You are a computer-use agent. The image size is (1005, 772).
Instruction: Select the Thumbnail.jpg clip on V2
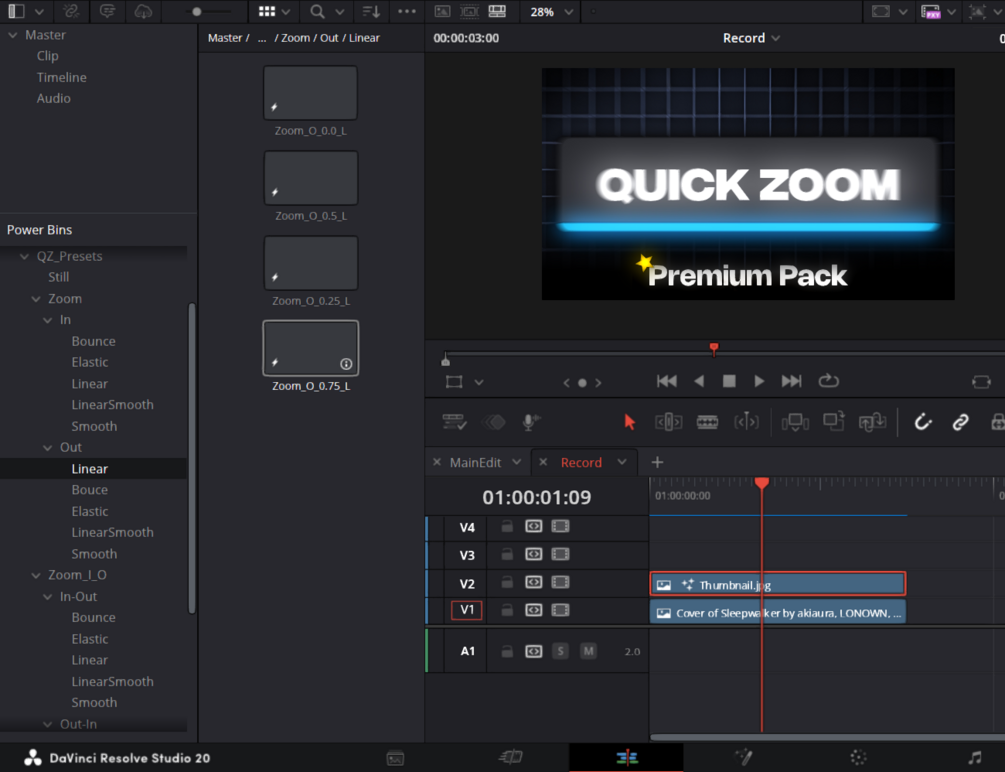(777, 584)
